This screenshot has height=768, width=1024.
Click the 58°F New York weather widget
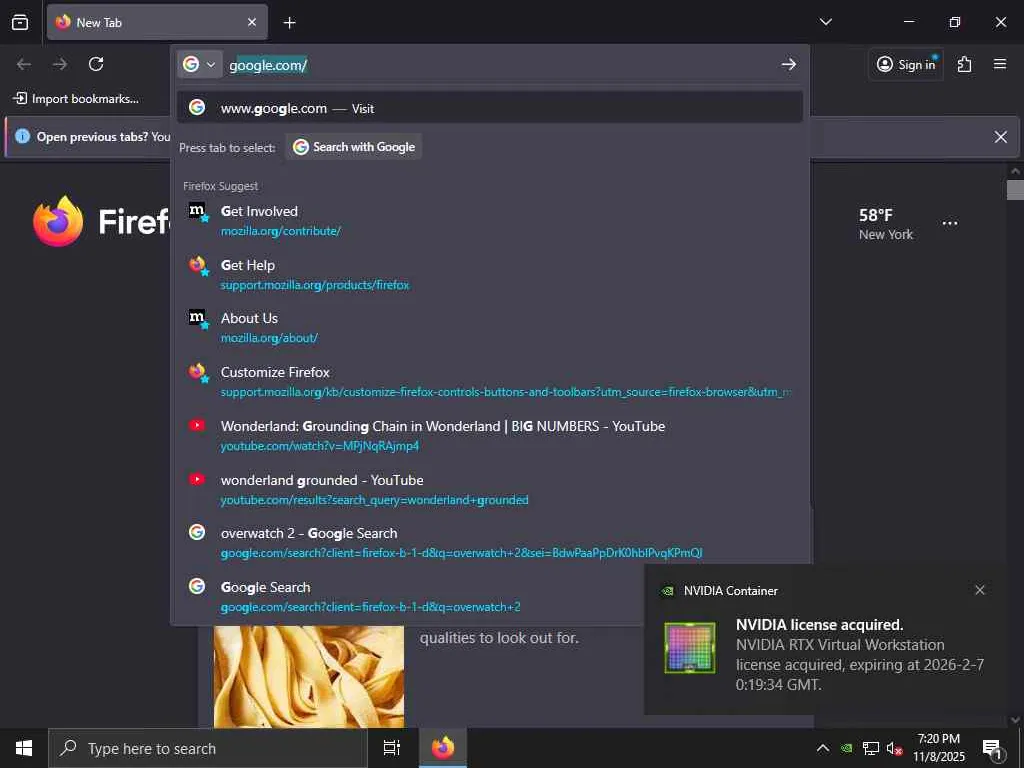tap(886, 224)
